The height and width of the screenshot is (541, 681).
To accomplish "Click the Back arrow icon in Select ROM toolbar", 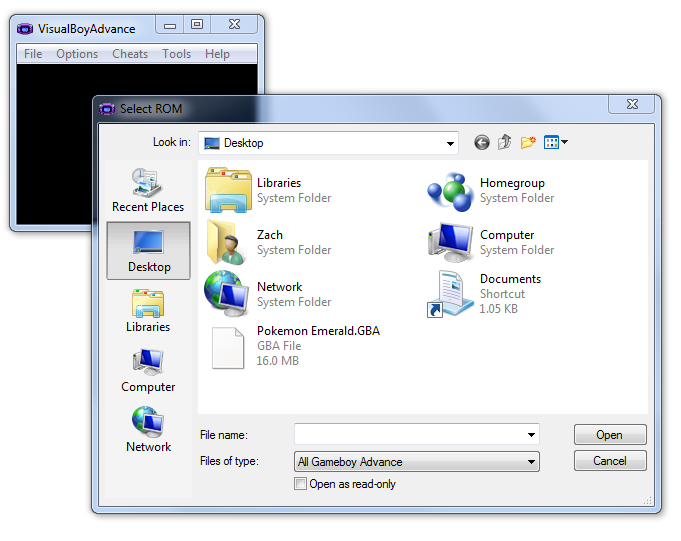I will coord(482,142).
